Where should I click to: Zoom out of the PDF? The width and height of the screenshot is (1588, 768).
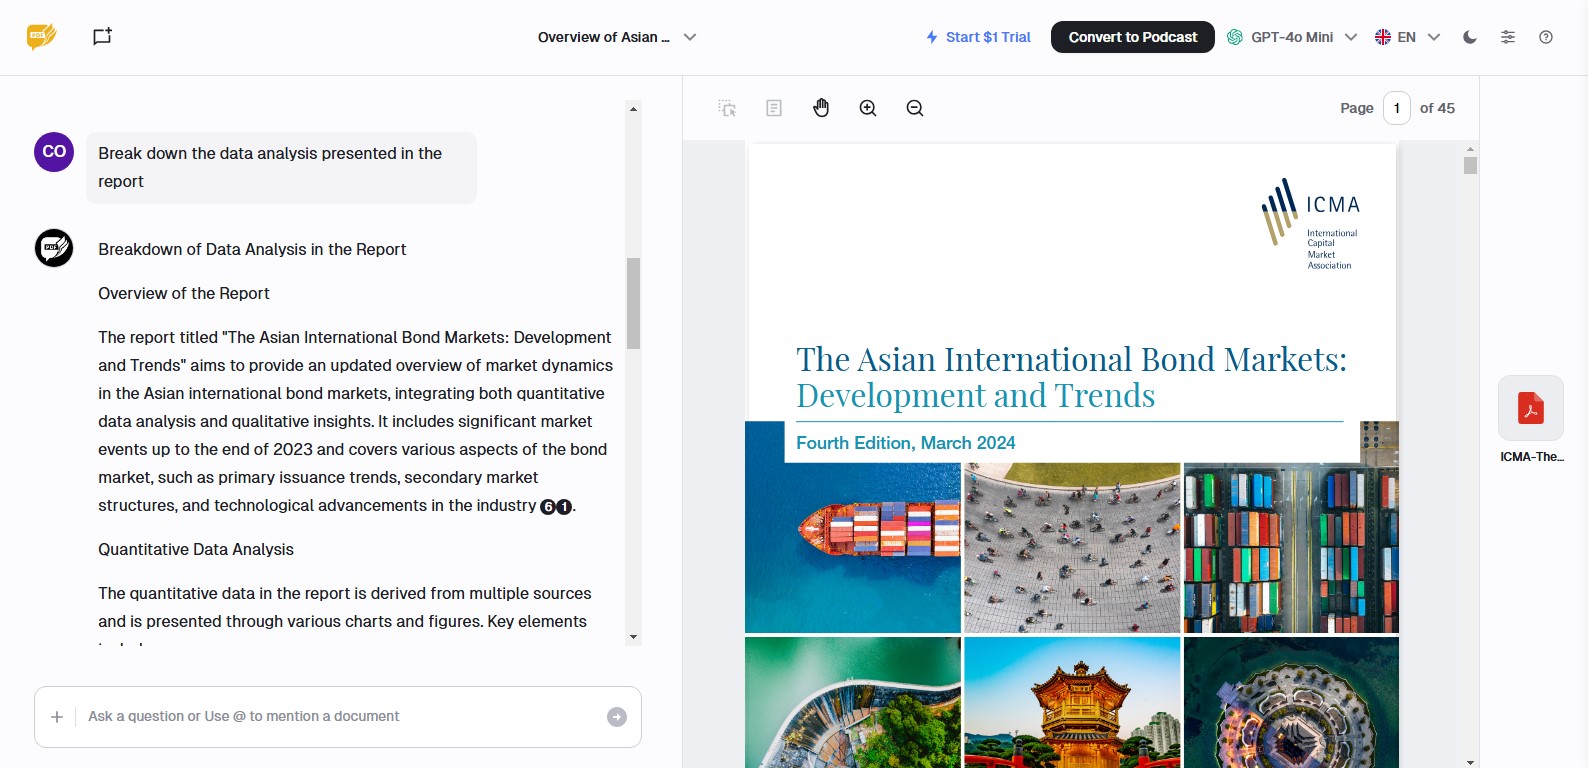(915, 108)
